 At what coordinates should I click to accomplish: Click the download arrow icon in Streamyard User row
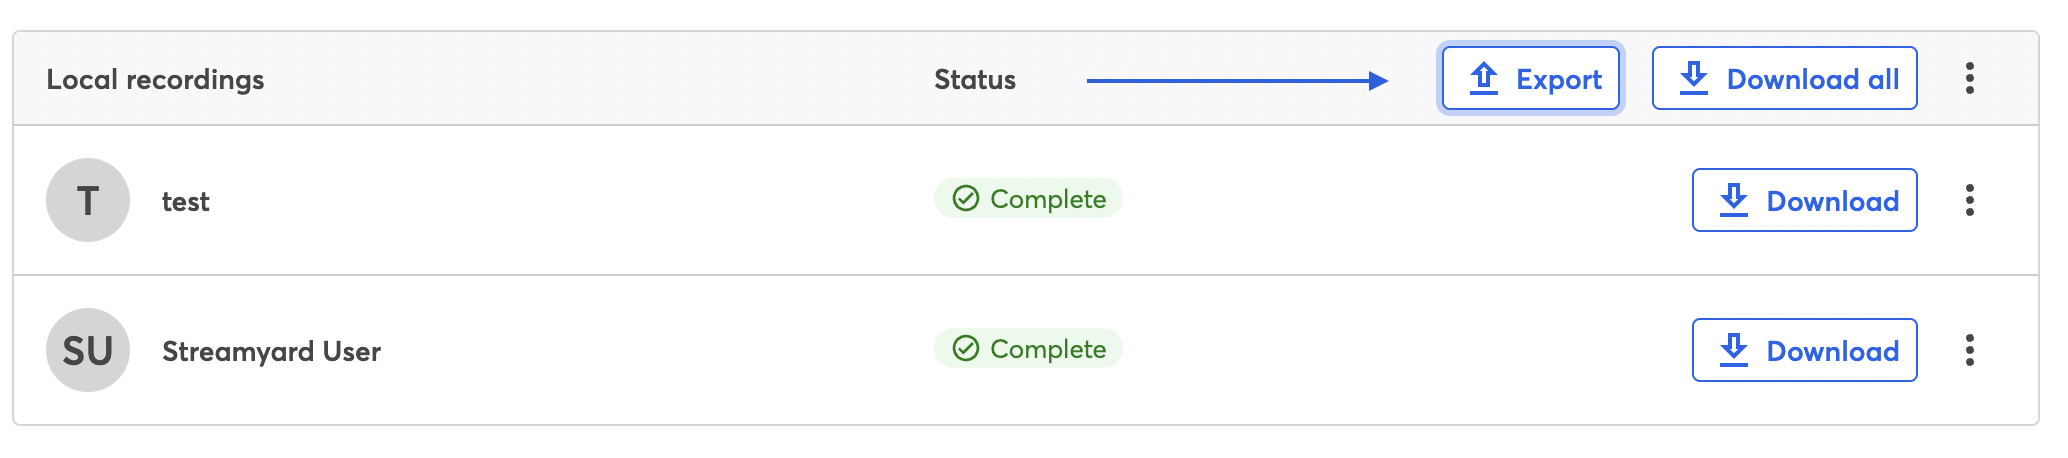tap(1734, 350)
